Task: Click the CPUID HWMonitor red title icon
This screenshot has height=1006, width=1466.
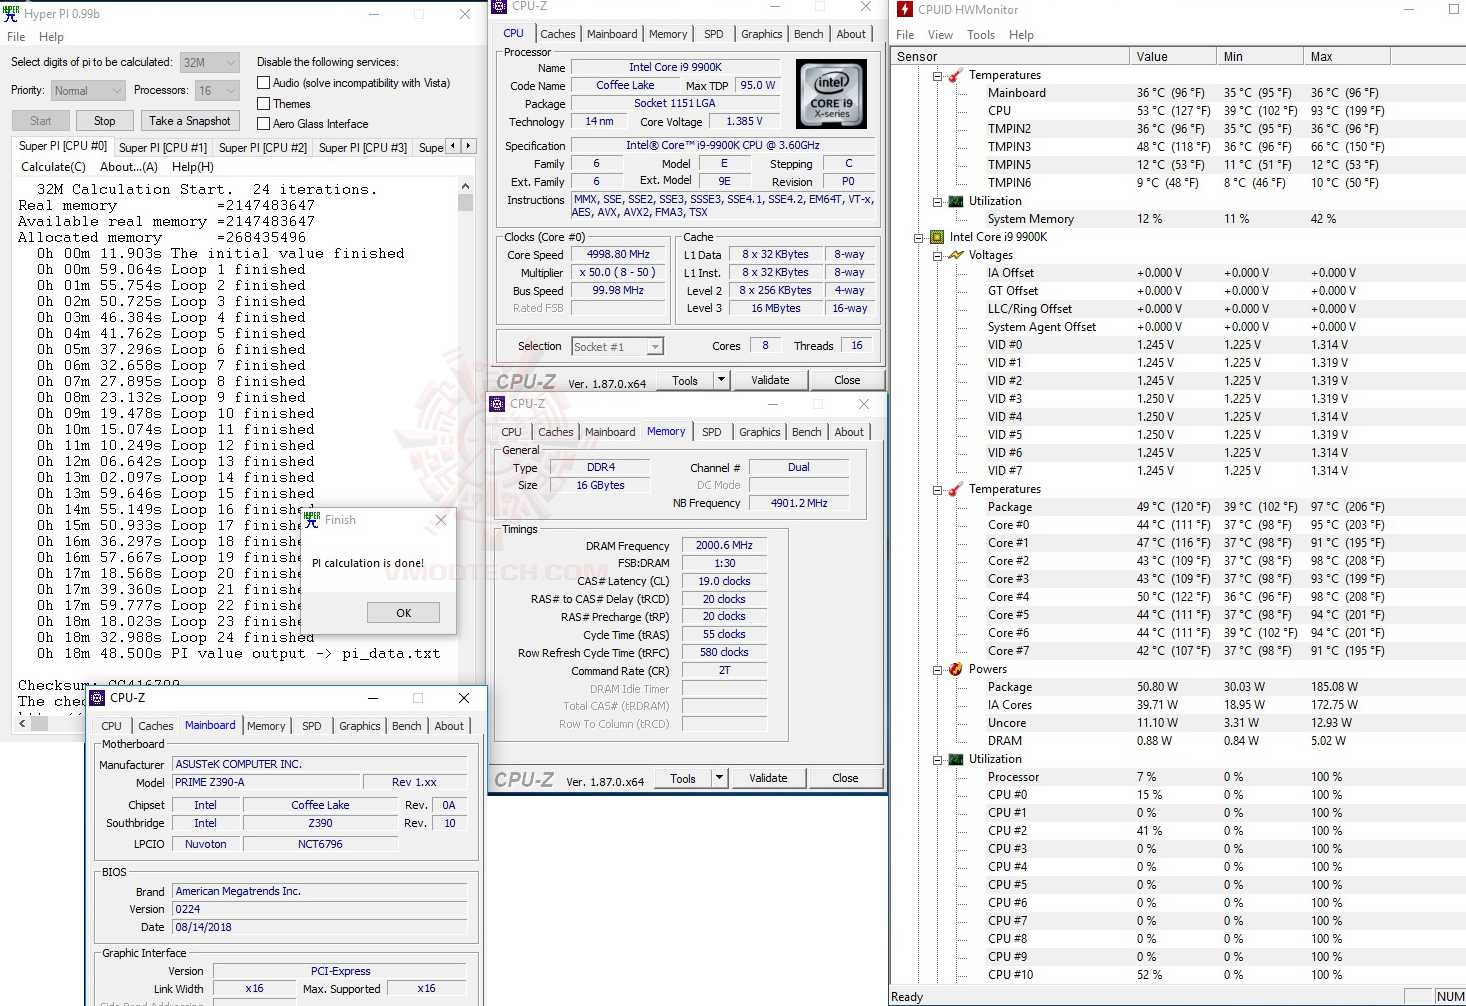Action: coord(905,9)
